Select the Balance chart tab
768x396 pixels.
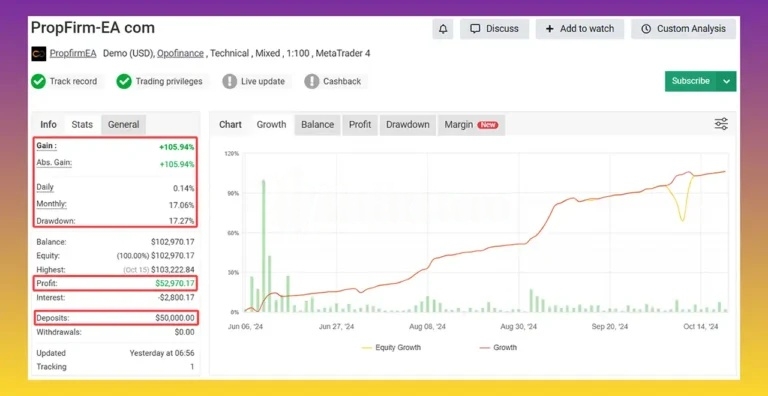click(x=317, y=124)
